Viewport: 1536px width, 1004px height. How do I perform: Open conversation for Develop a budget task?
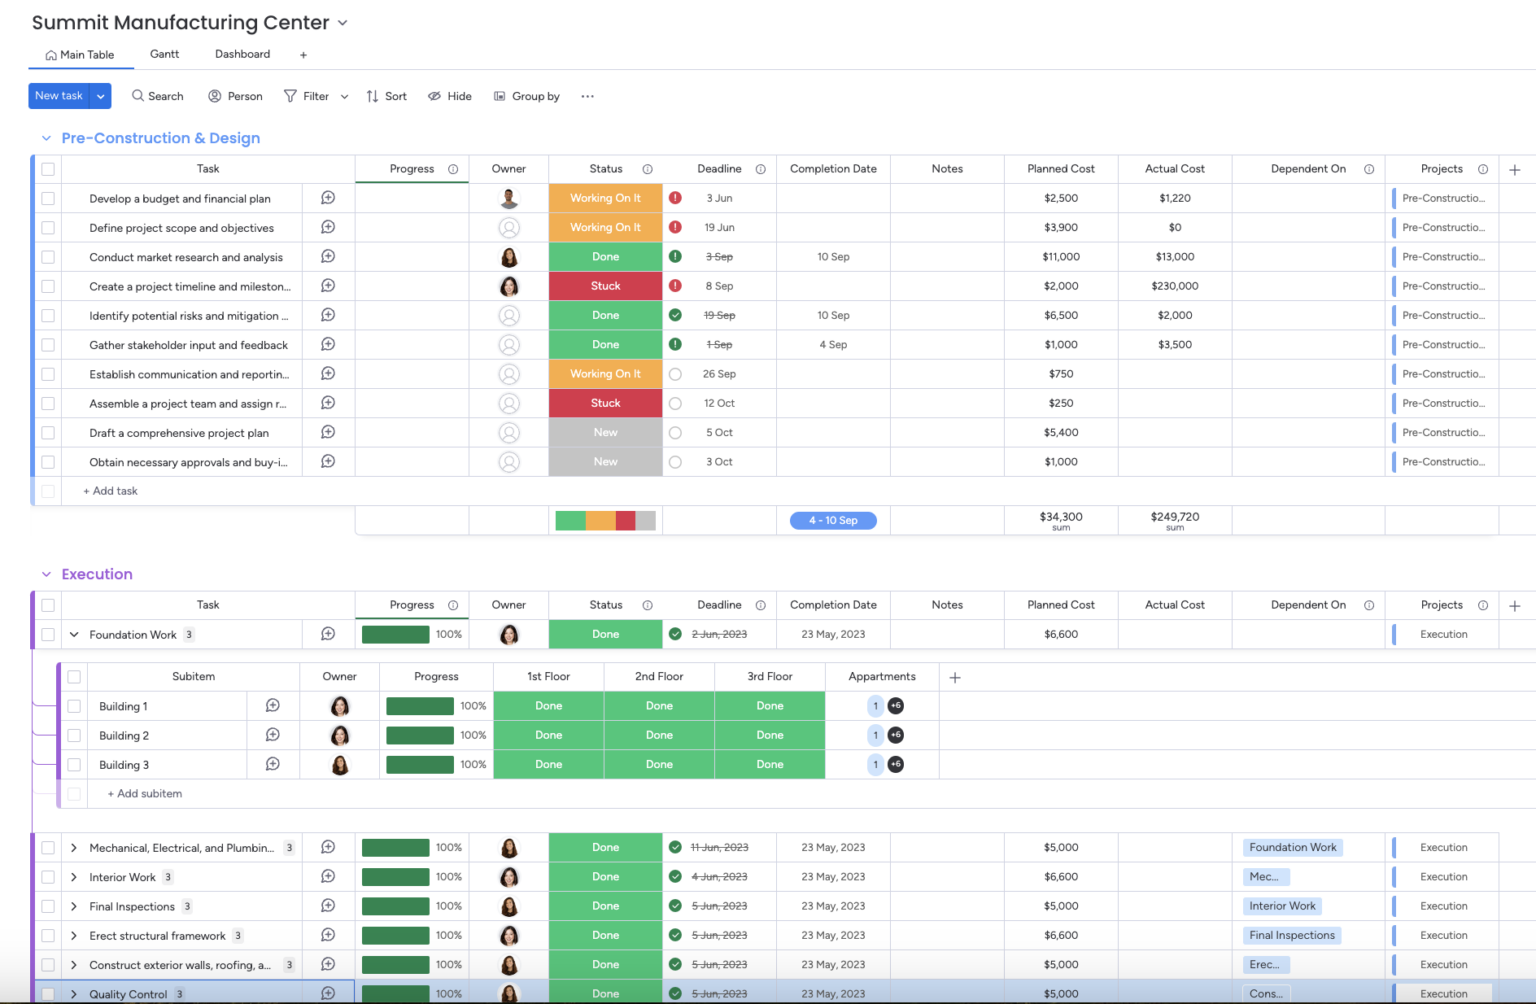tap(328, 198)
